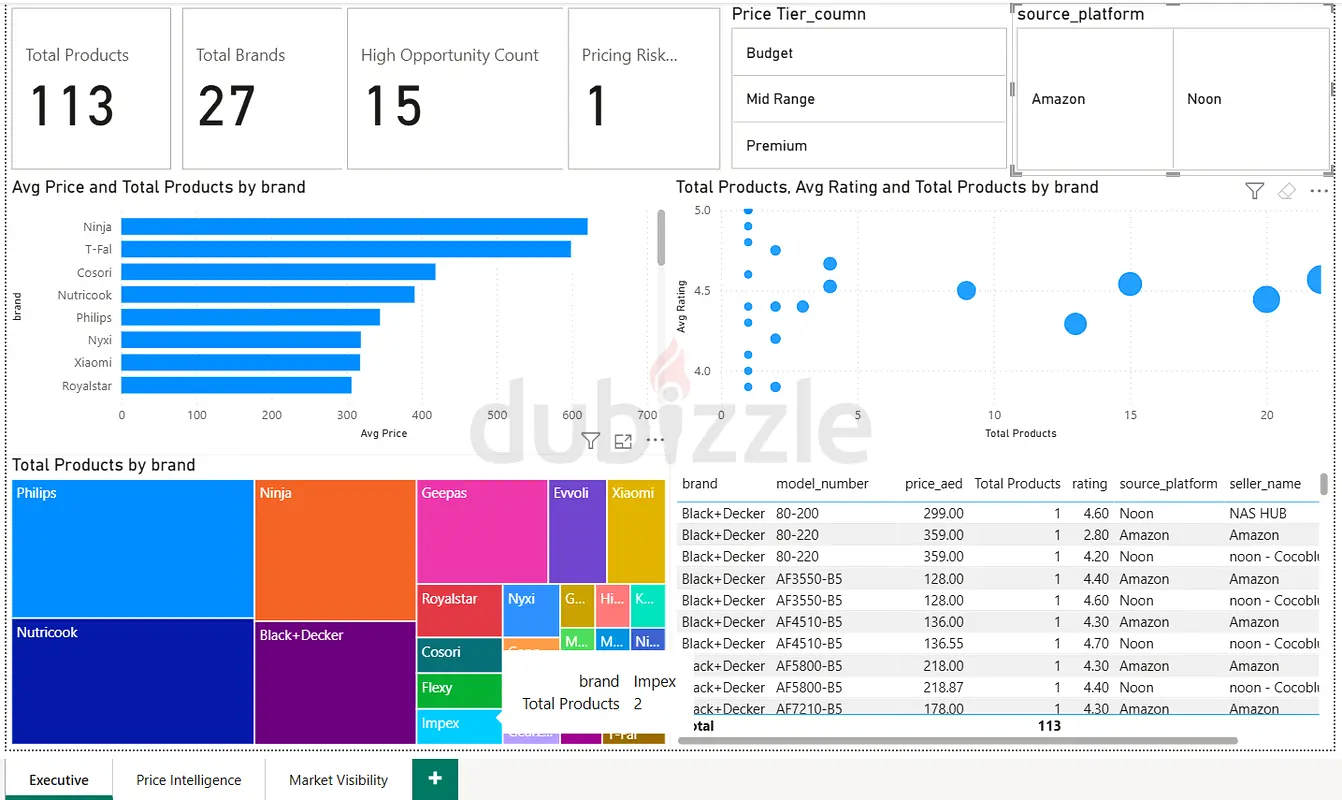This screenshot has height=800, width=1342.
Task: Select Budget in Price Tier slicer
Action: pos(869,53)
